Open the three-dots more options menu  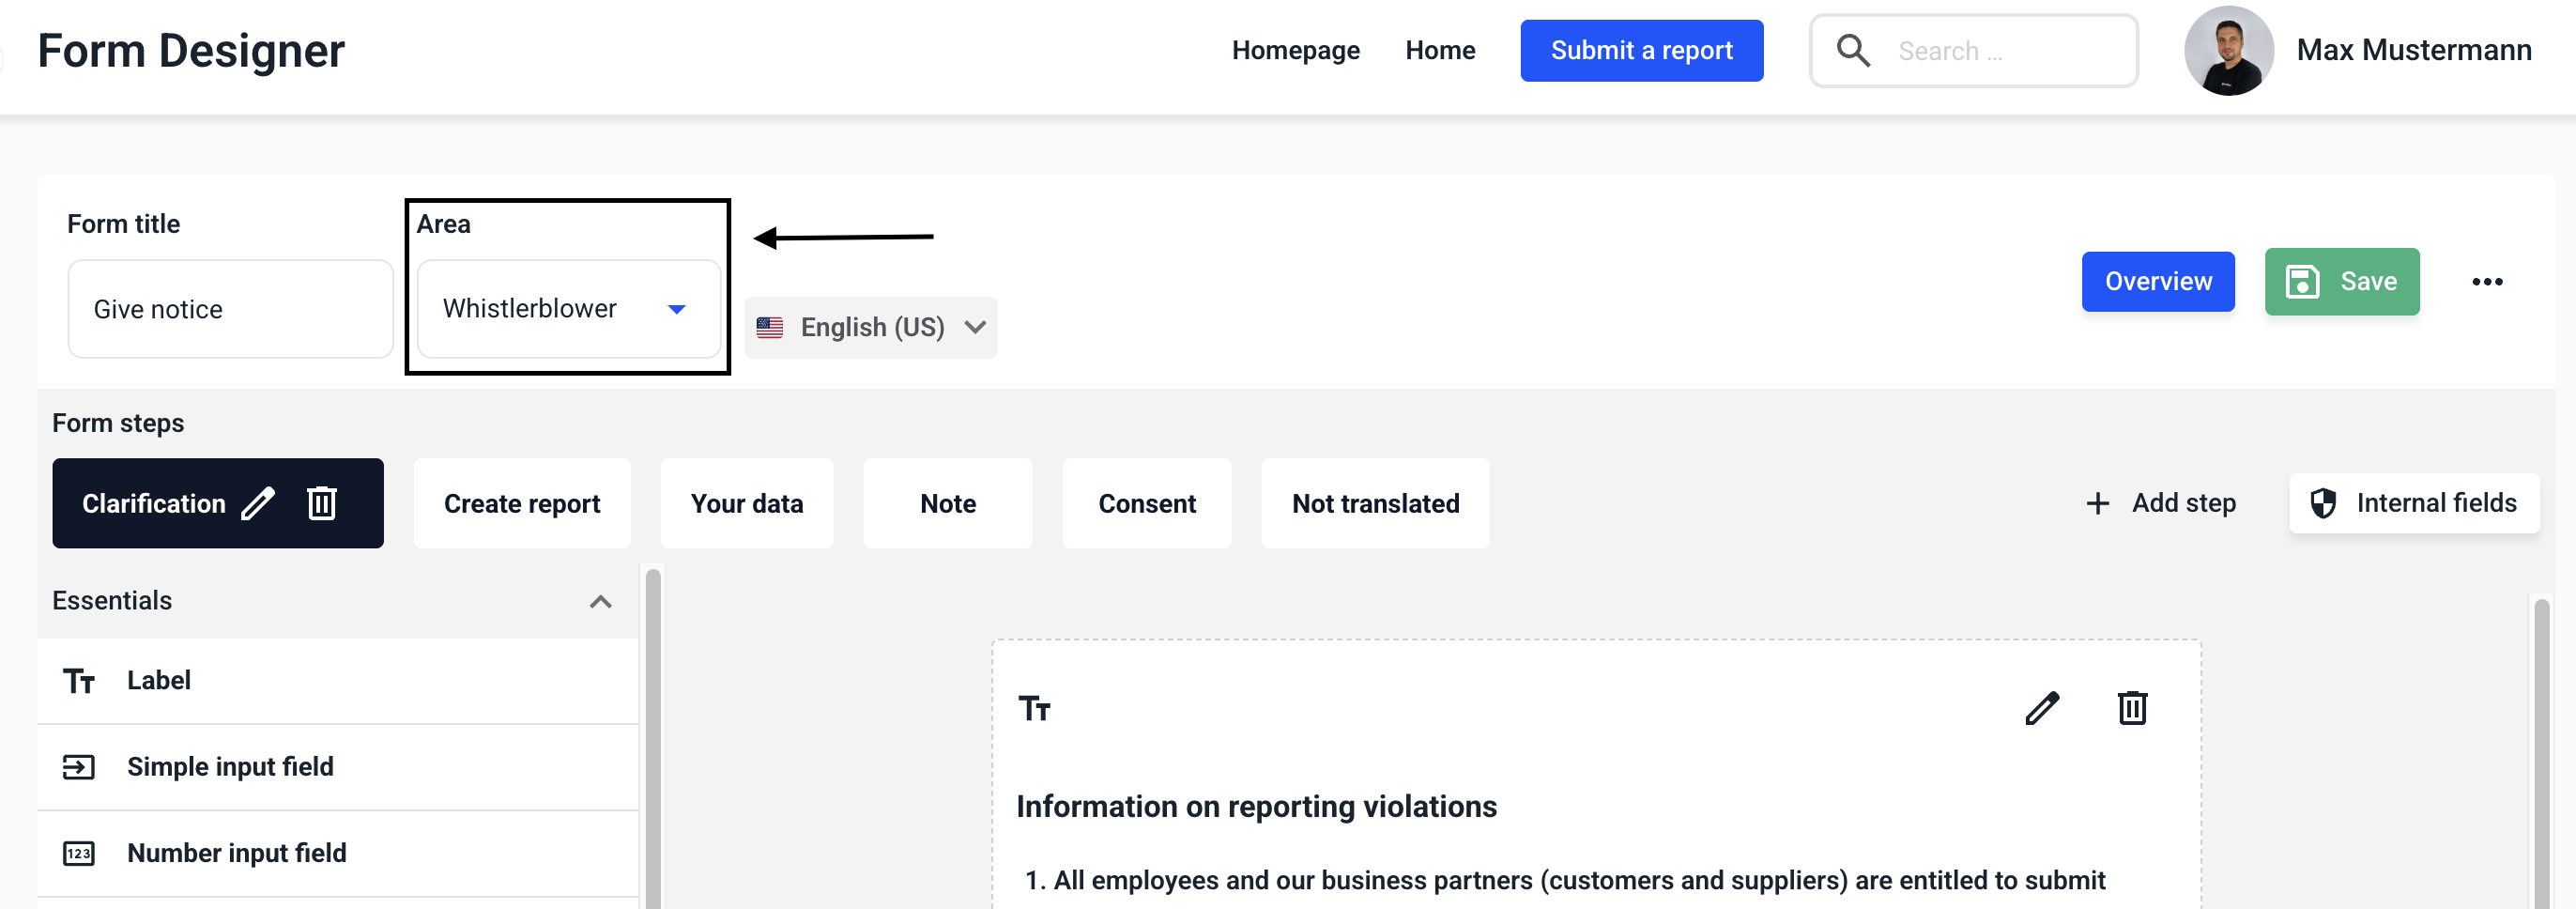pyautogui.click(x=2486, y=282)
